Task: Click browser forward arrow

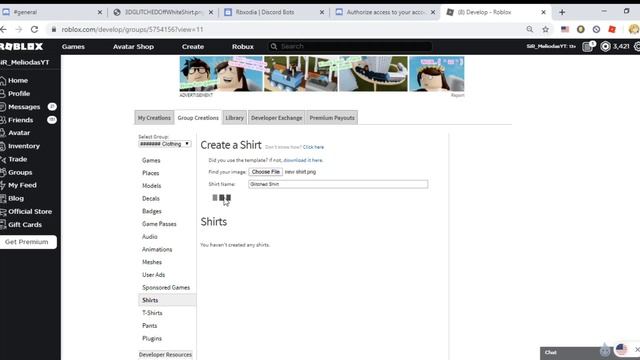Action: point(19,29)
